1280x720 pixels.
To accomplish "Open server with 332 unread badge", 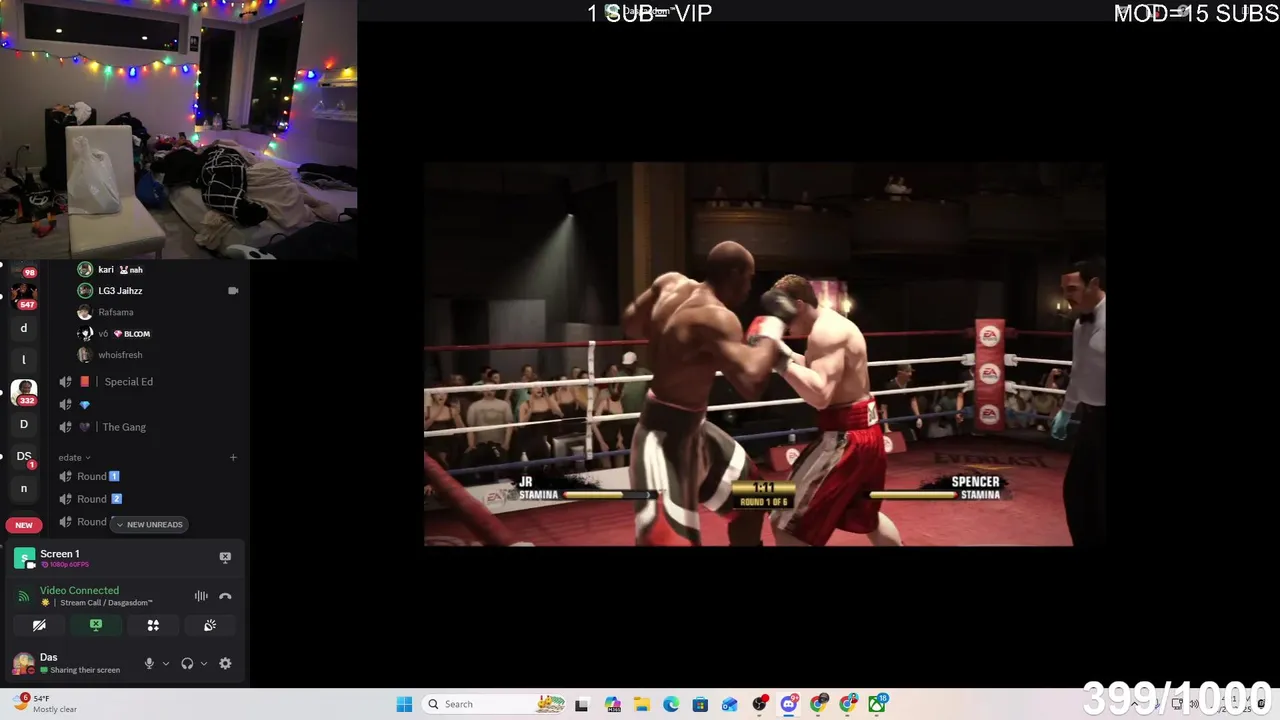I will point(24,391).
